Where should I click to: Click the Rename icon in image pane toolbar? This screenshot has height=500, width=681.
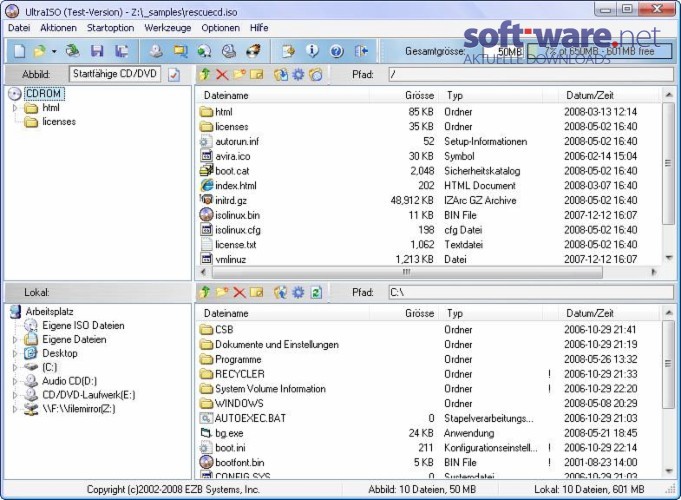tap(257, 74)
